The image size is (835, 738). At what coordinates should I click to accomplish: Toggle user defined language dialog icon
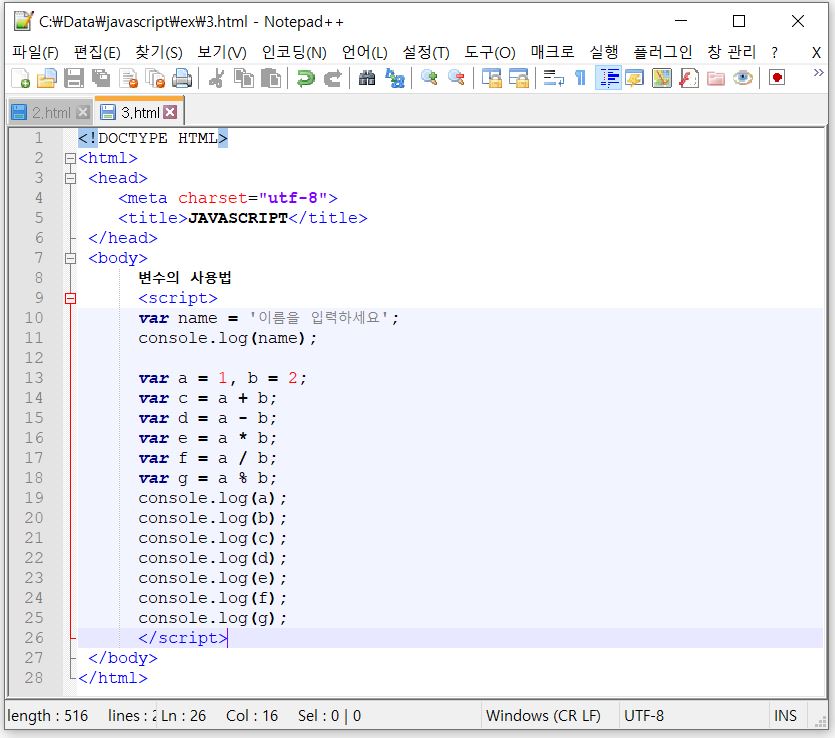(635, 78)
